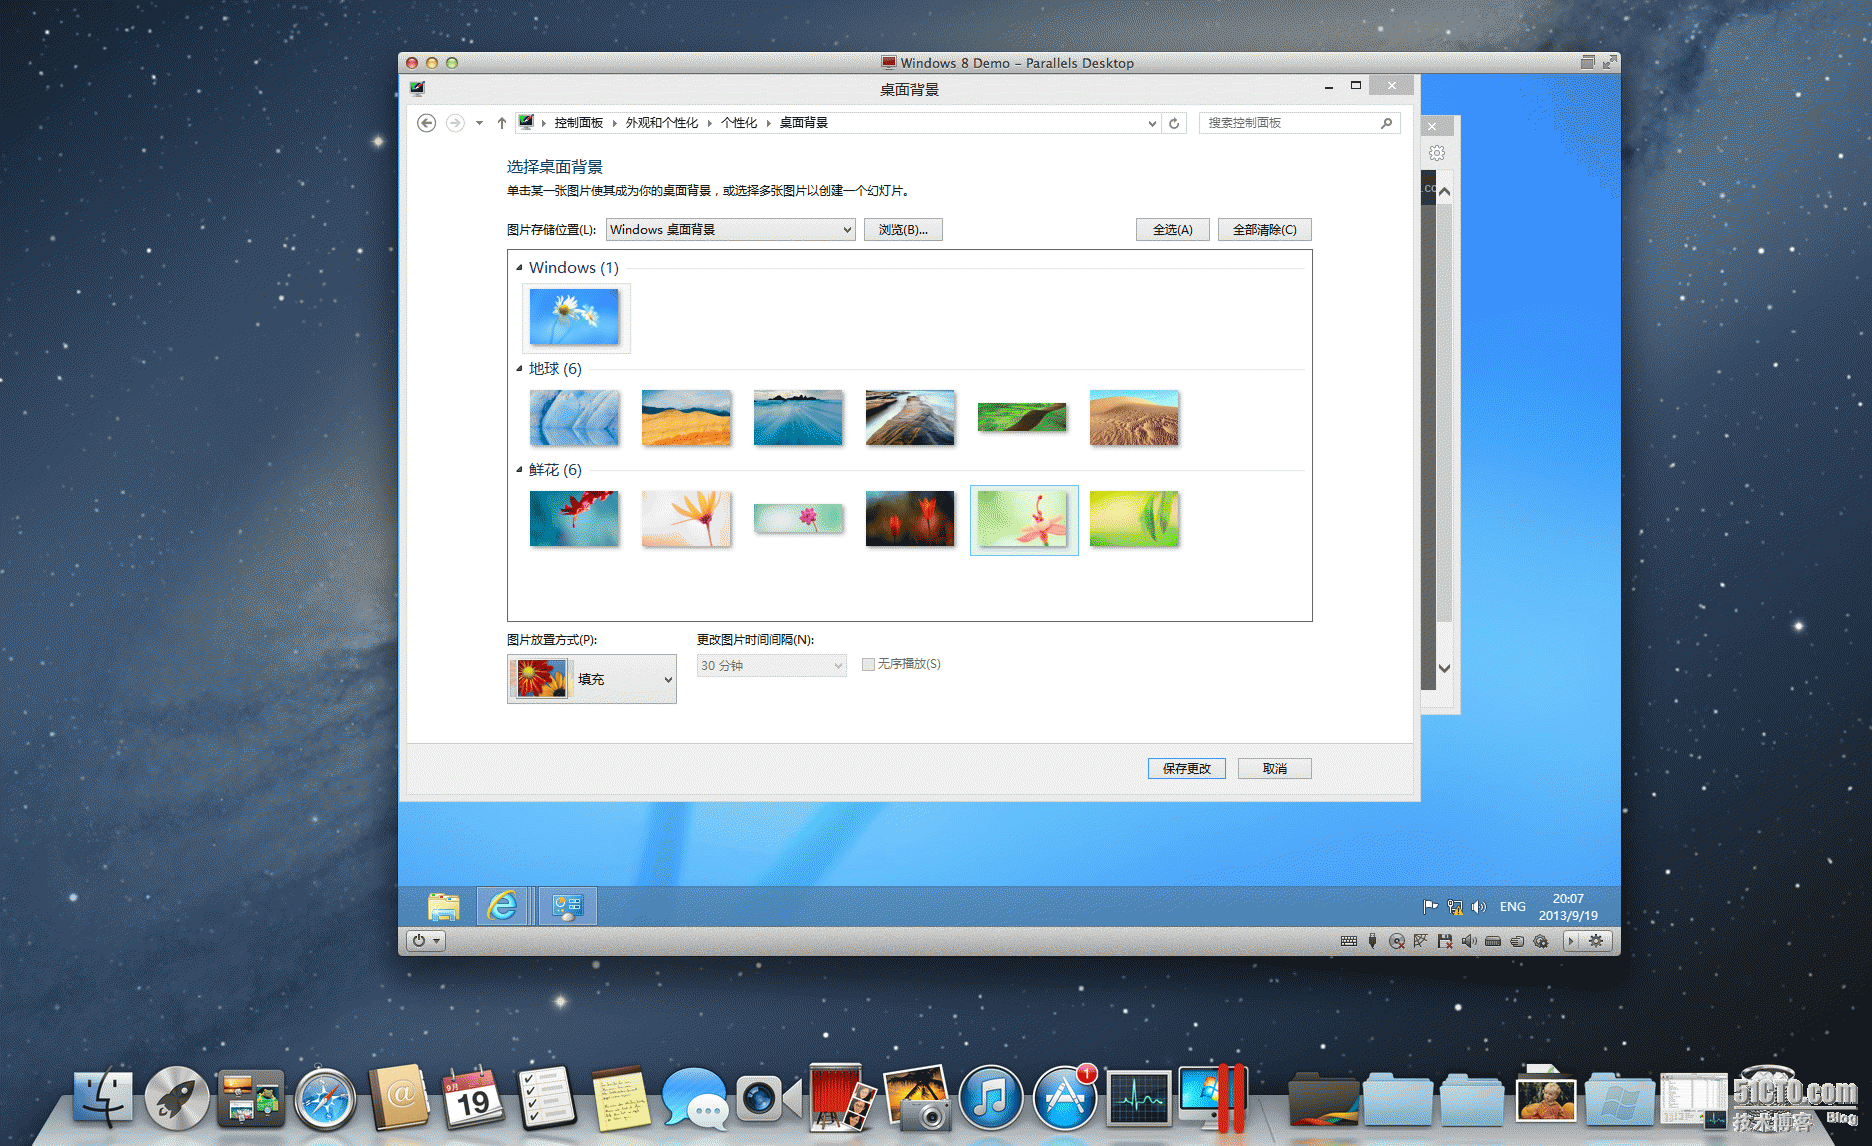Viewport: 1872px width, 1146px height.
Task: Click the network warning tray icon
Action: tap(1455, 907)
